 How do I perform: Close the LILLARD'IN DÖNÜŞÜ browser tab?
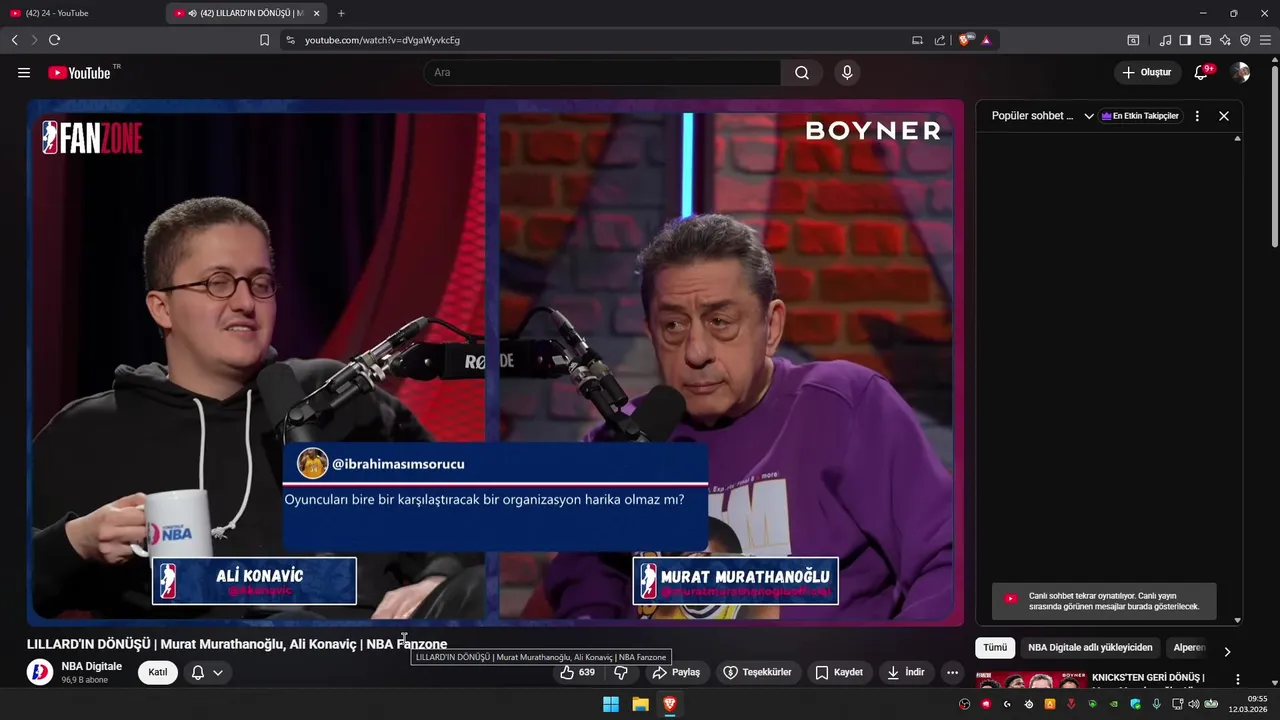(x=317, y=13)
